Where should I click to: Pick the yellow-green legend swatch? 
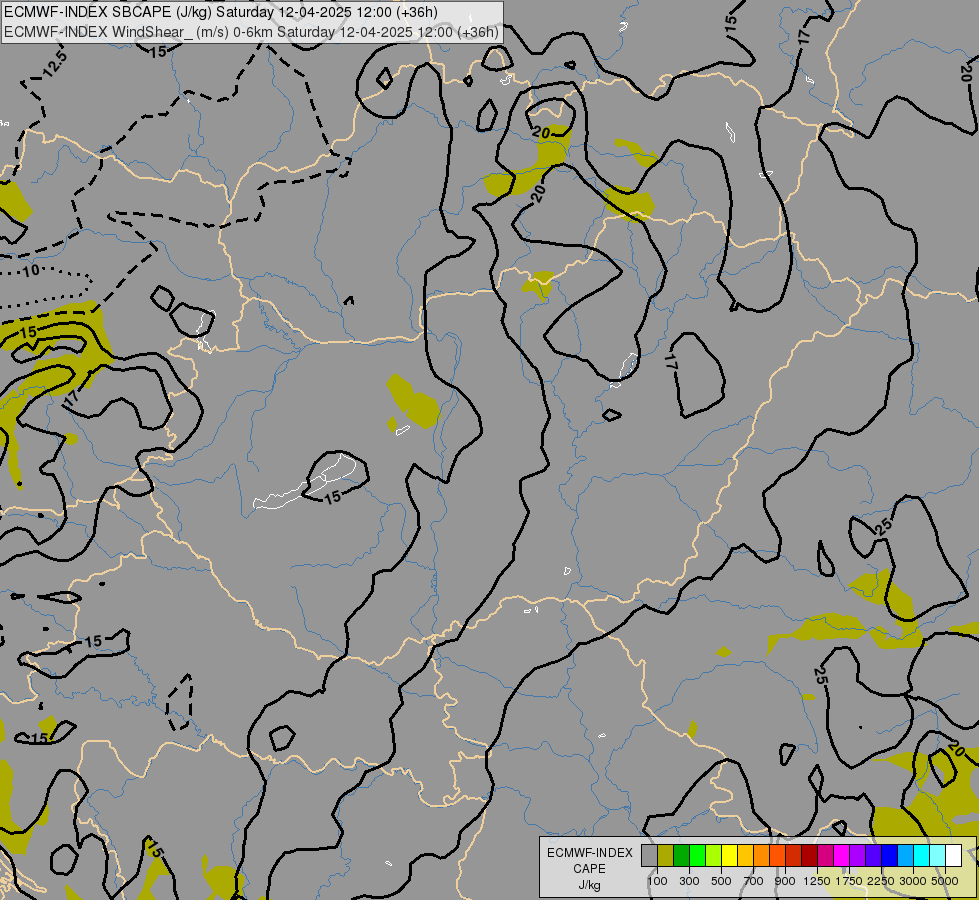click(x=714, y=855)
